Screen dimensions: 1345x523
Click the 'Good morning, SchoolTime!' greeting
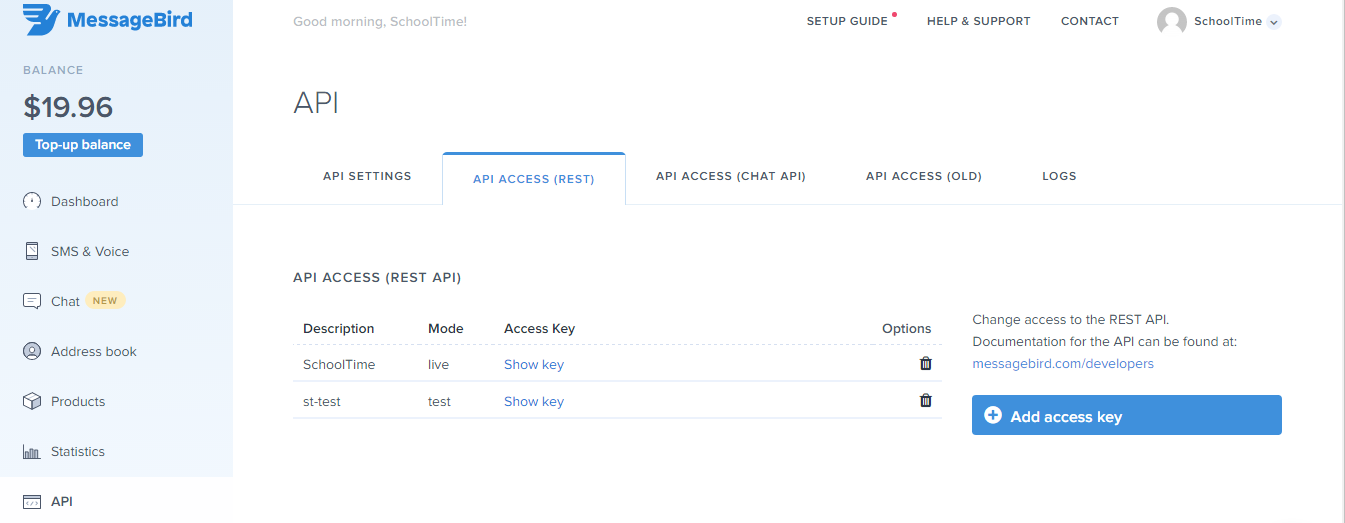380,22
